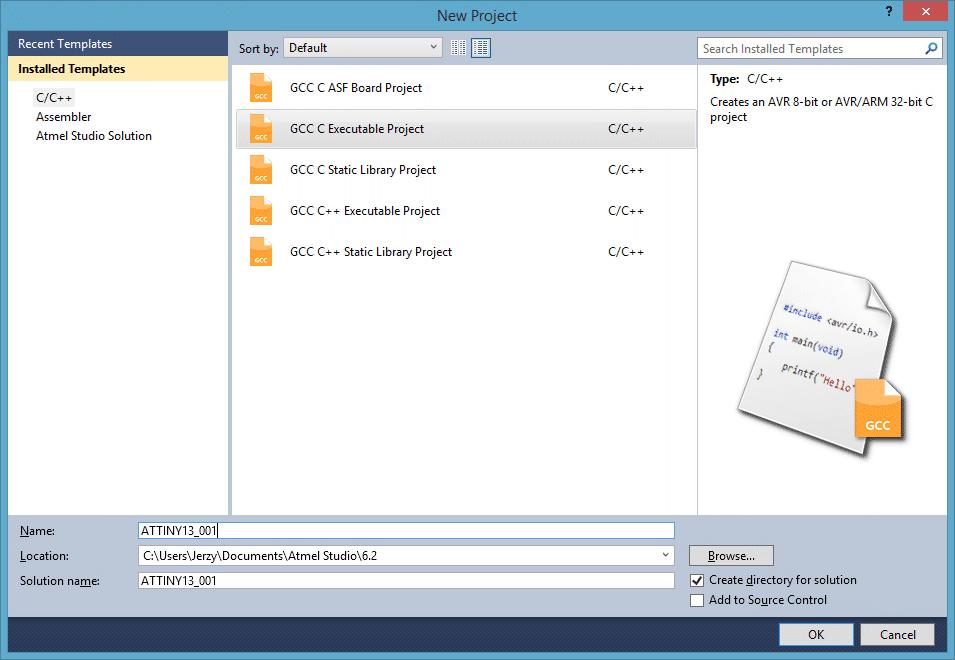
Task: Click the GCC C Executable Project icon
Action: pos(261,129)
